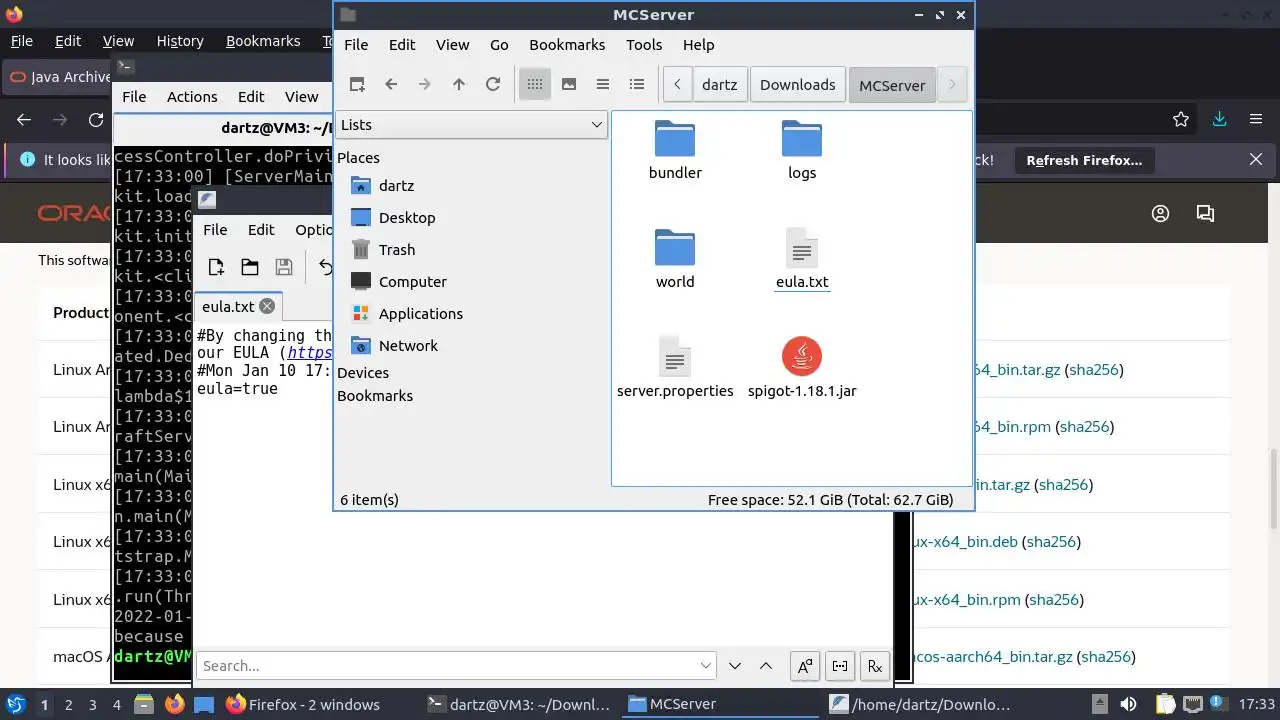Image resolution: width=1280 pixels, height=720 pixels.
Task: Select MCServer path bar button
Action: click(x=892, y=84)
